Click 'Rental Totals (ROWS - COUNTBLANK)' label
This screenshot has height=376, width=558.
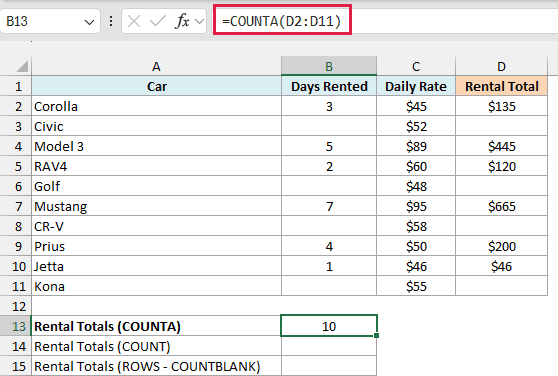tap(157, 366)
